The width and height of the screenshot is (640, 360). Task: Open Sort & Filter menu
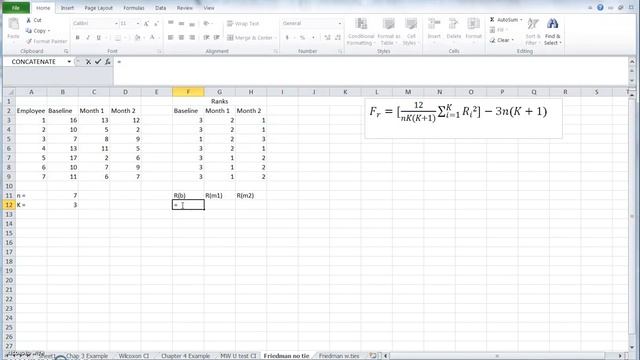coord(532,31)
